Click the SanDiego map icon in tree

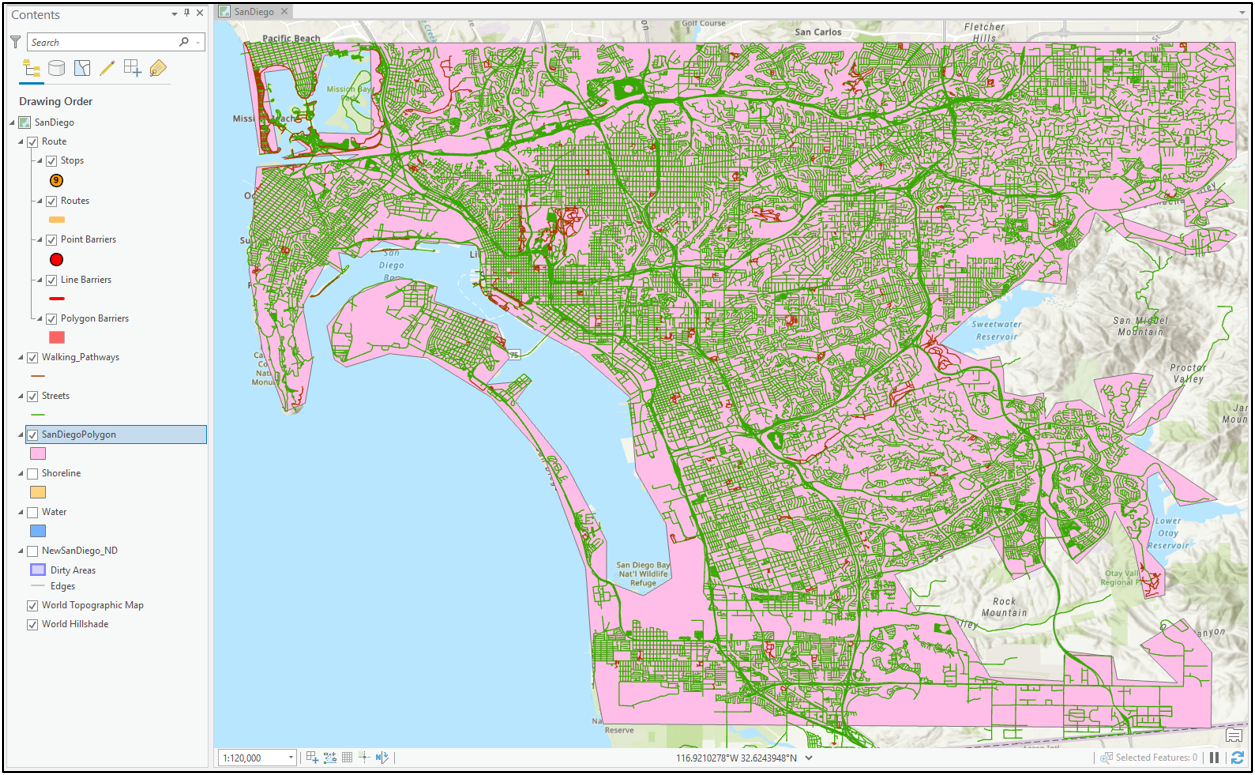25,122
